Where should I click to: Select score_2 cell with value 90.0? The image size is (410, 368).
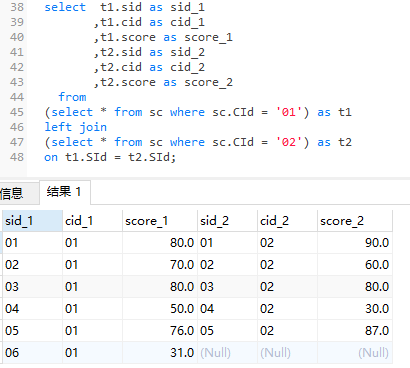pos(355,243)
